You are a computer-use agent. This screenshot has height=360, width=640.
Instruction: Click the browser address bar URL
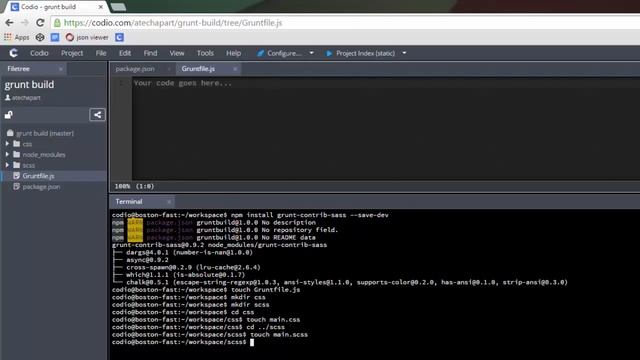(173, 23)
